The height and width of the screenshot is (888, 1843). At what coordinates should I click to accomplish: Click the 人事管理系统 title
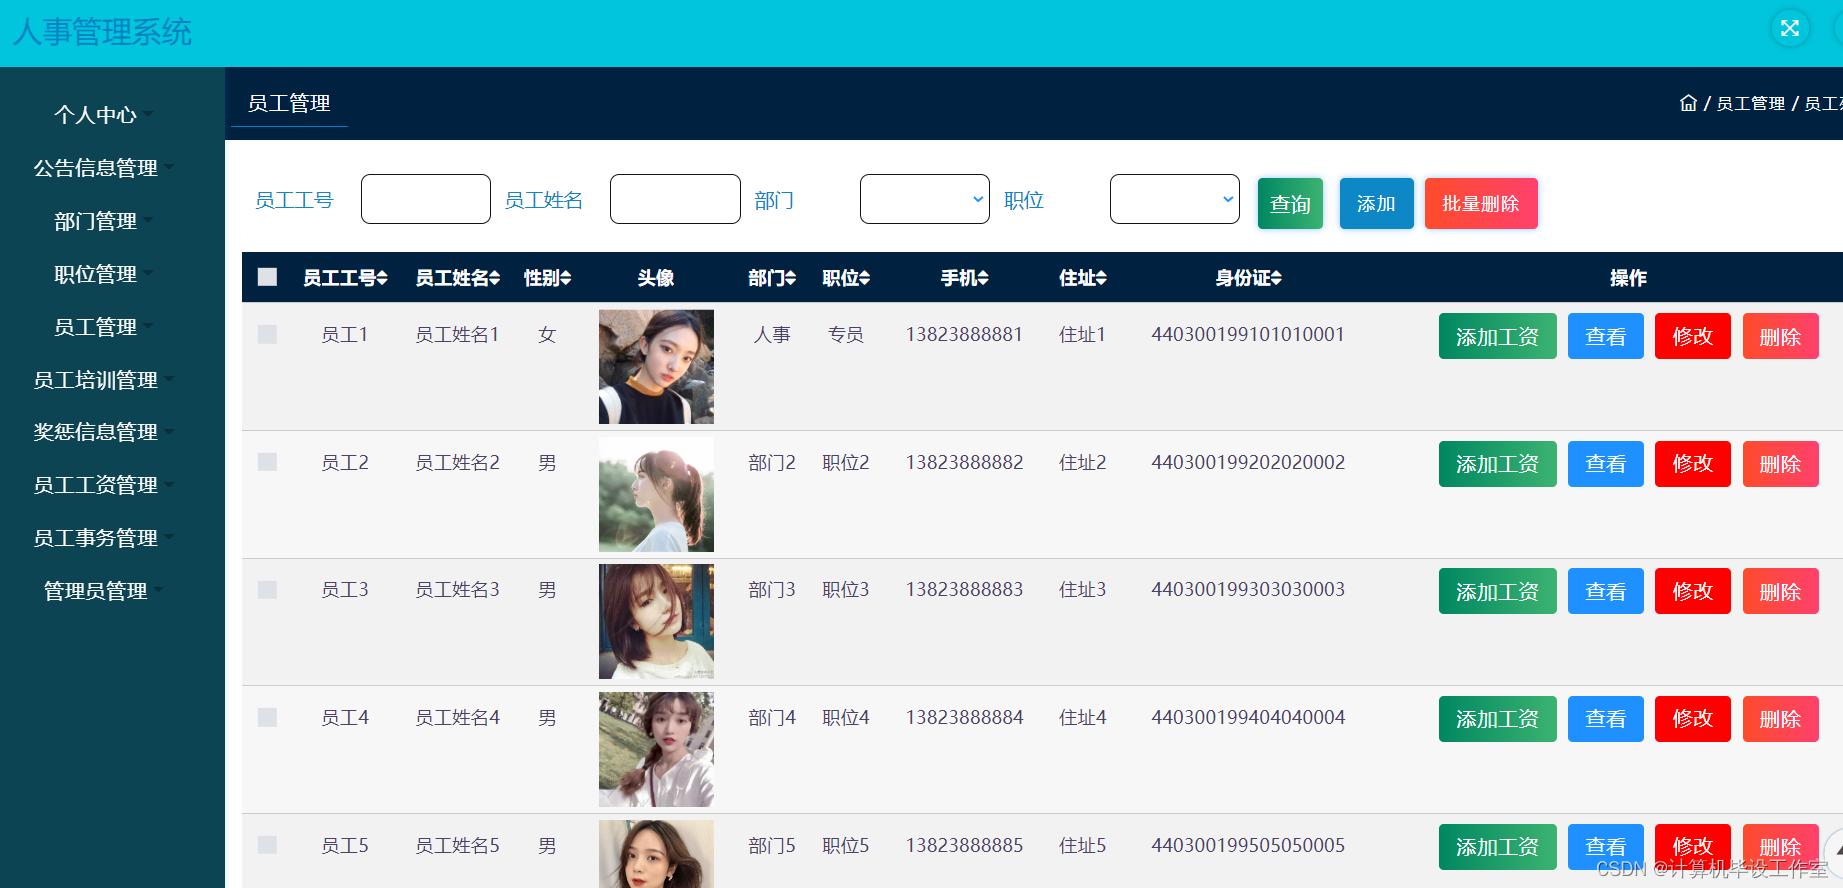(102, 32)
